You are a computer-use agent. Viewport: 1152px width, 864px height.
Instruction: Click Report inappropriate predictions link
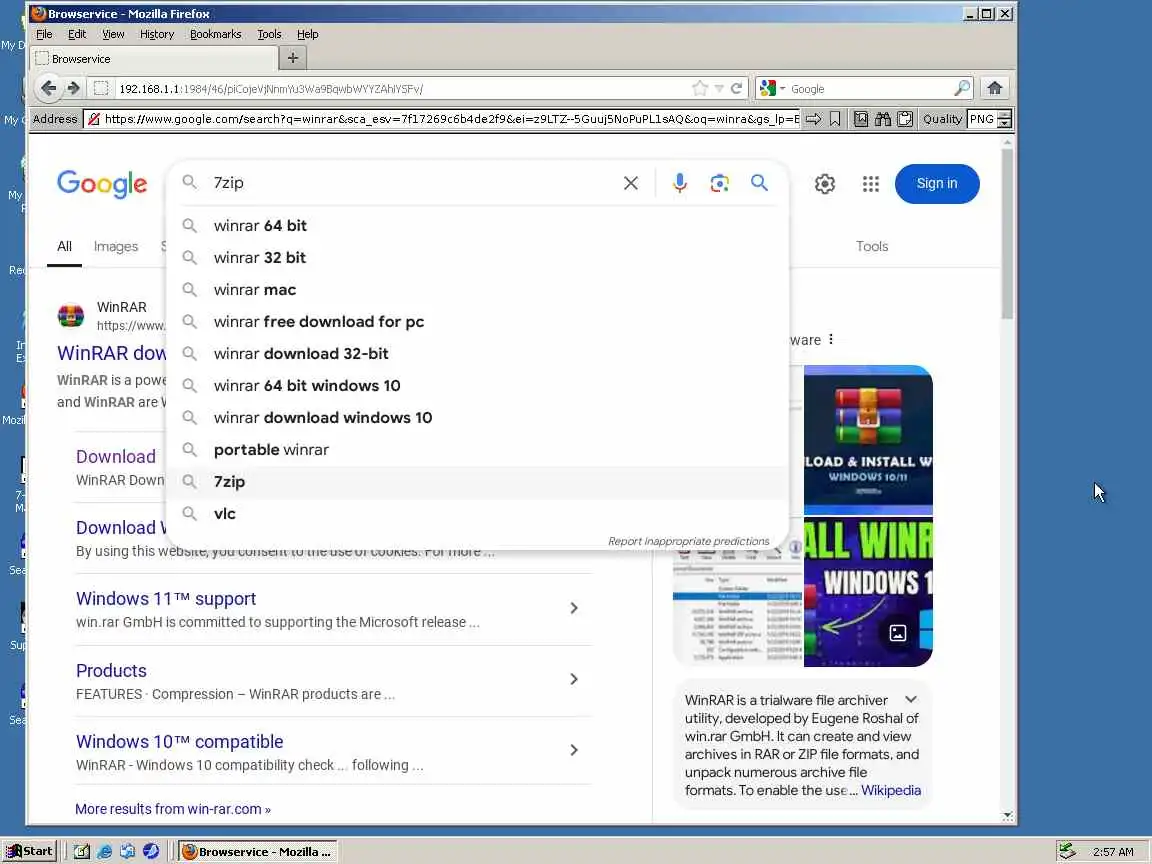[x=688, y=541]
